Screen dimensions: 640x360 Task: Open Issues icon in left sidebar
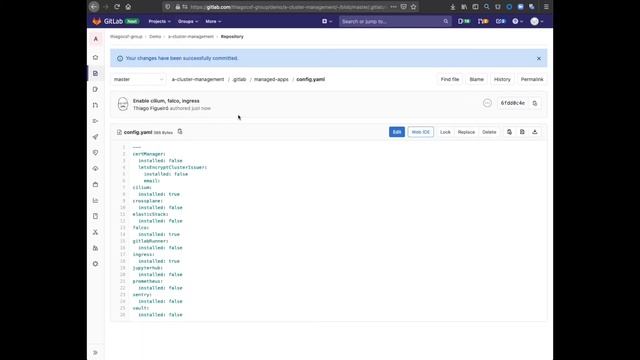click(96, 89)
